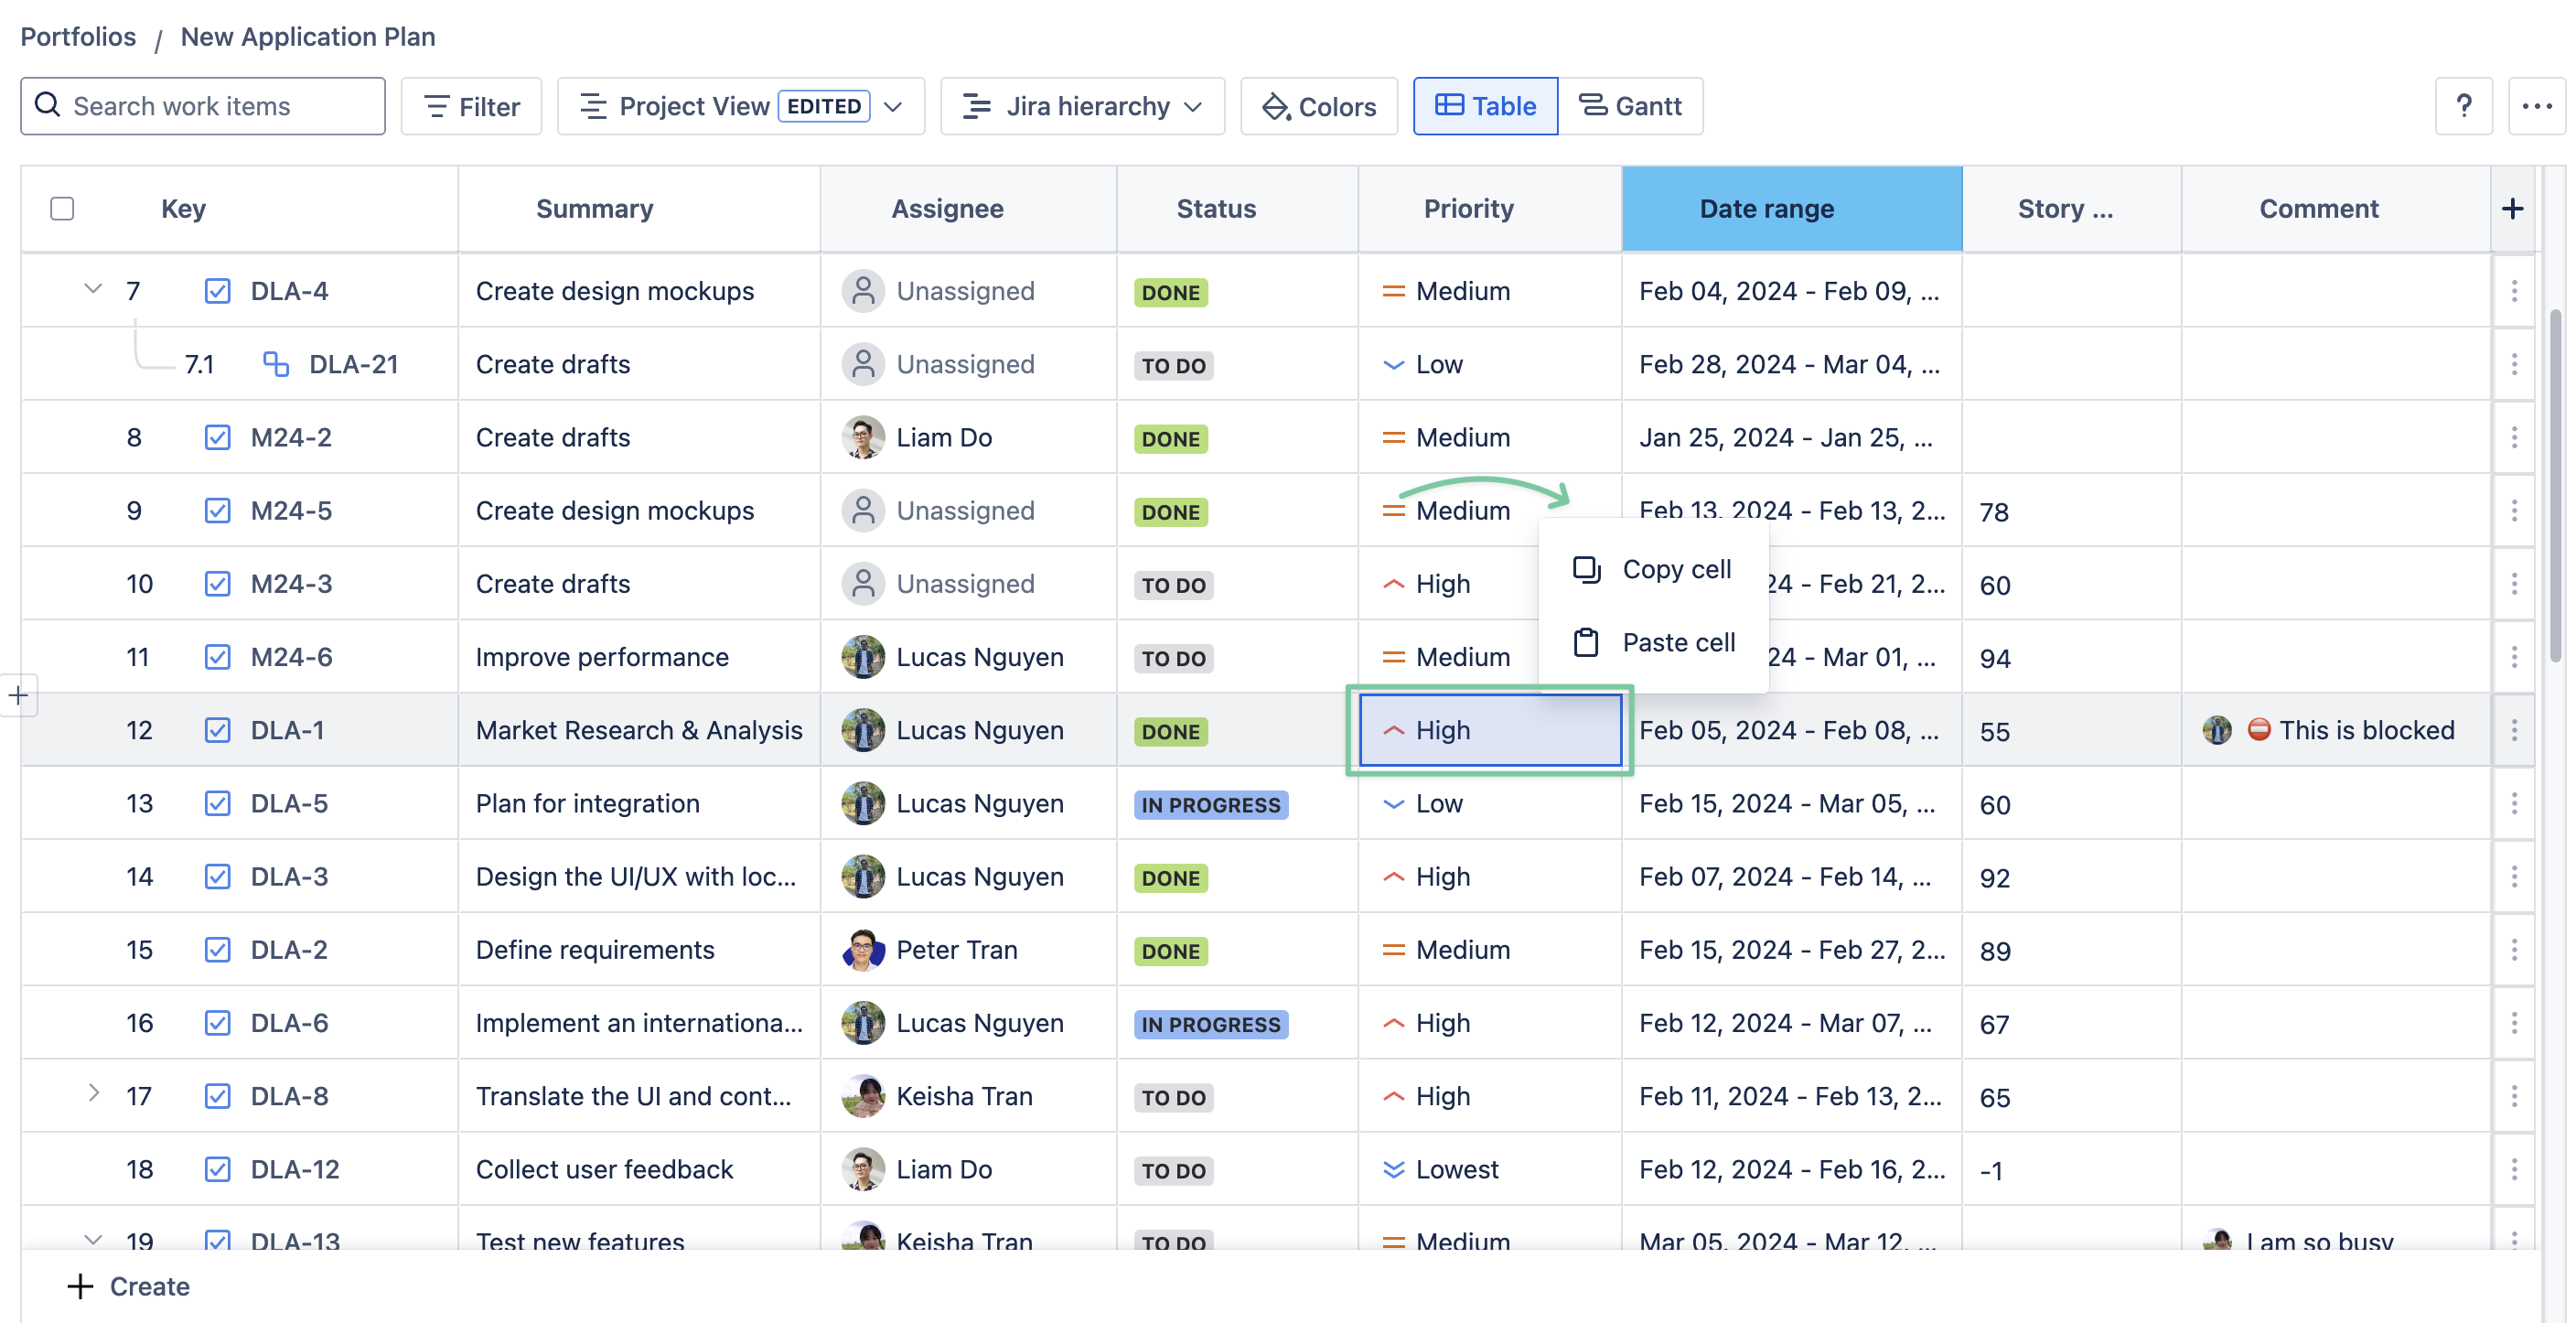Expand the DLA-8 row chevron

[x=93, y=1094]
